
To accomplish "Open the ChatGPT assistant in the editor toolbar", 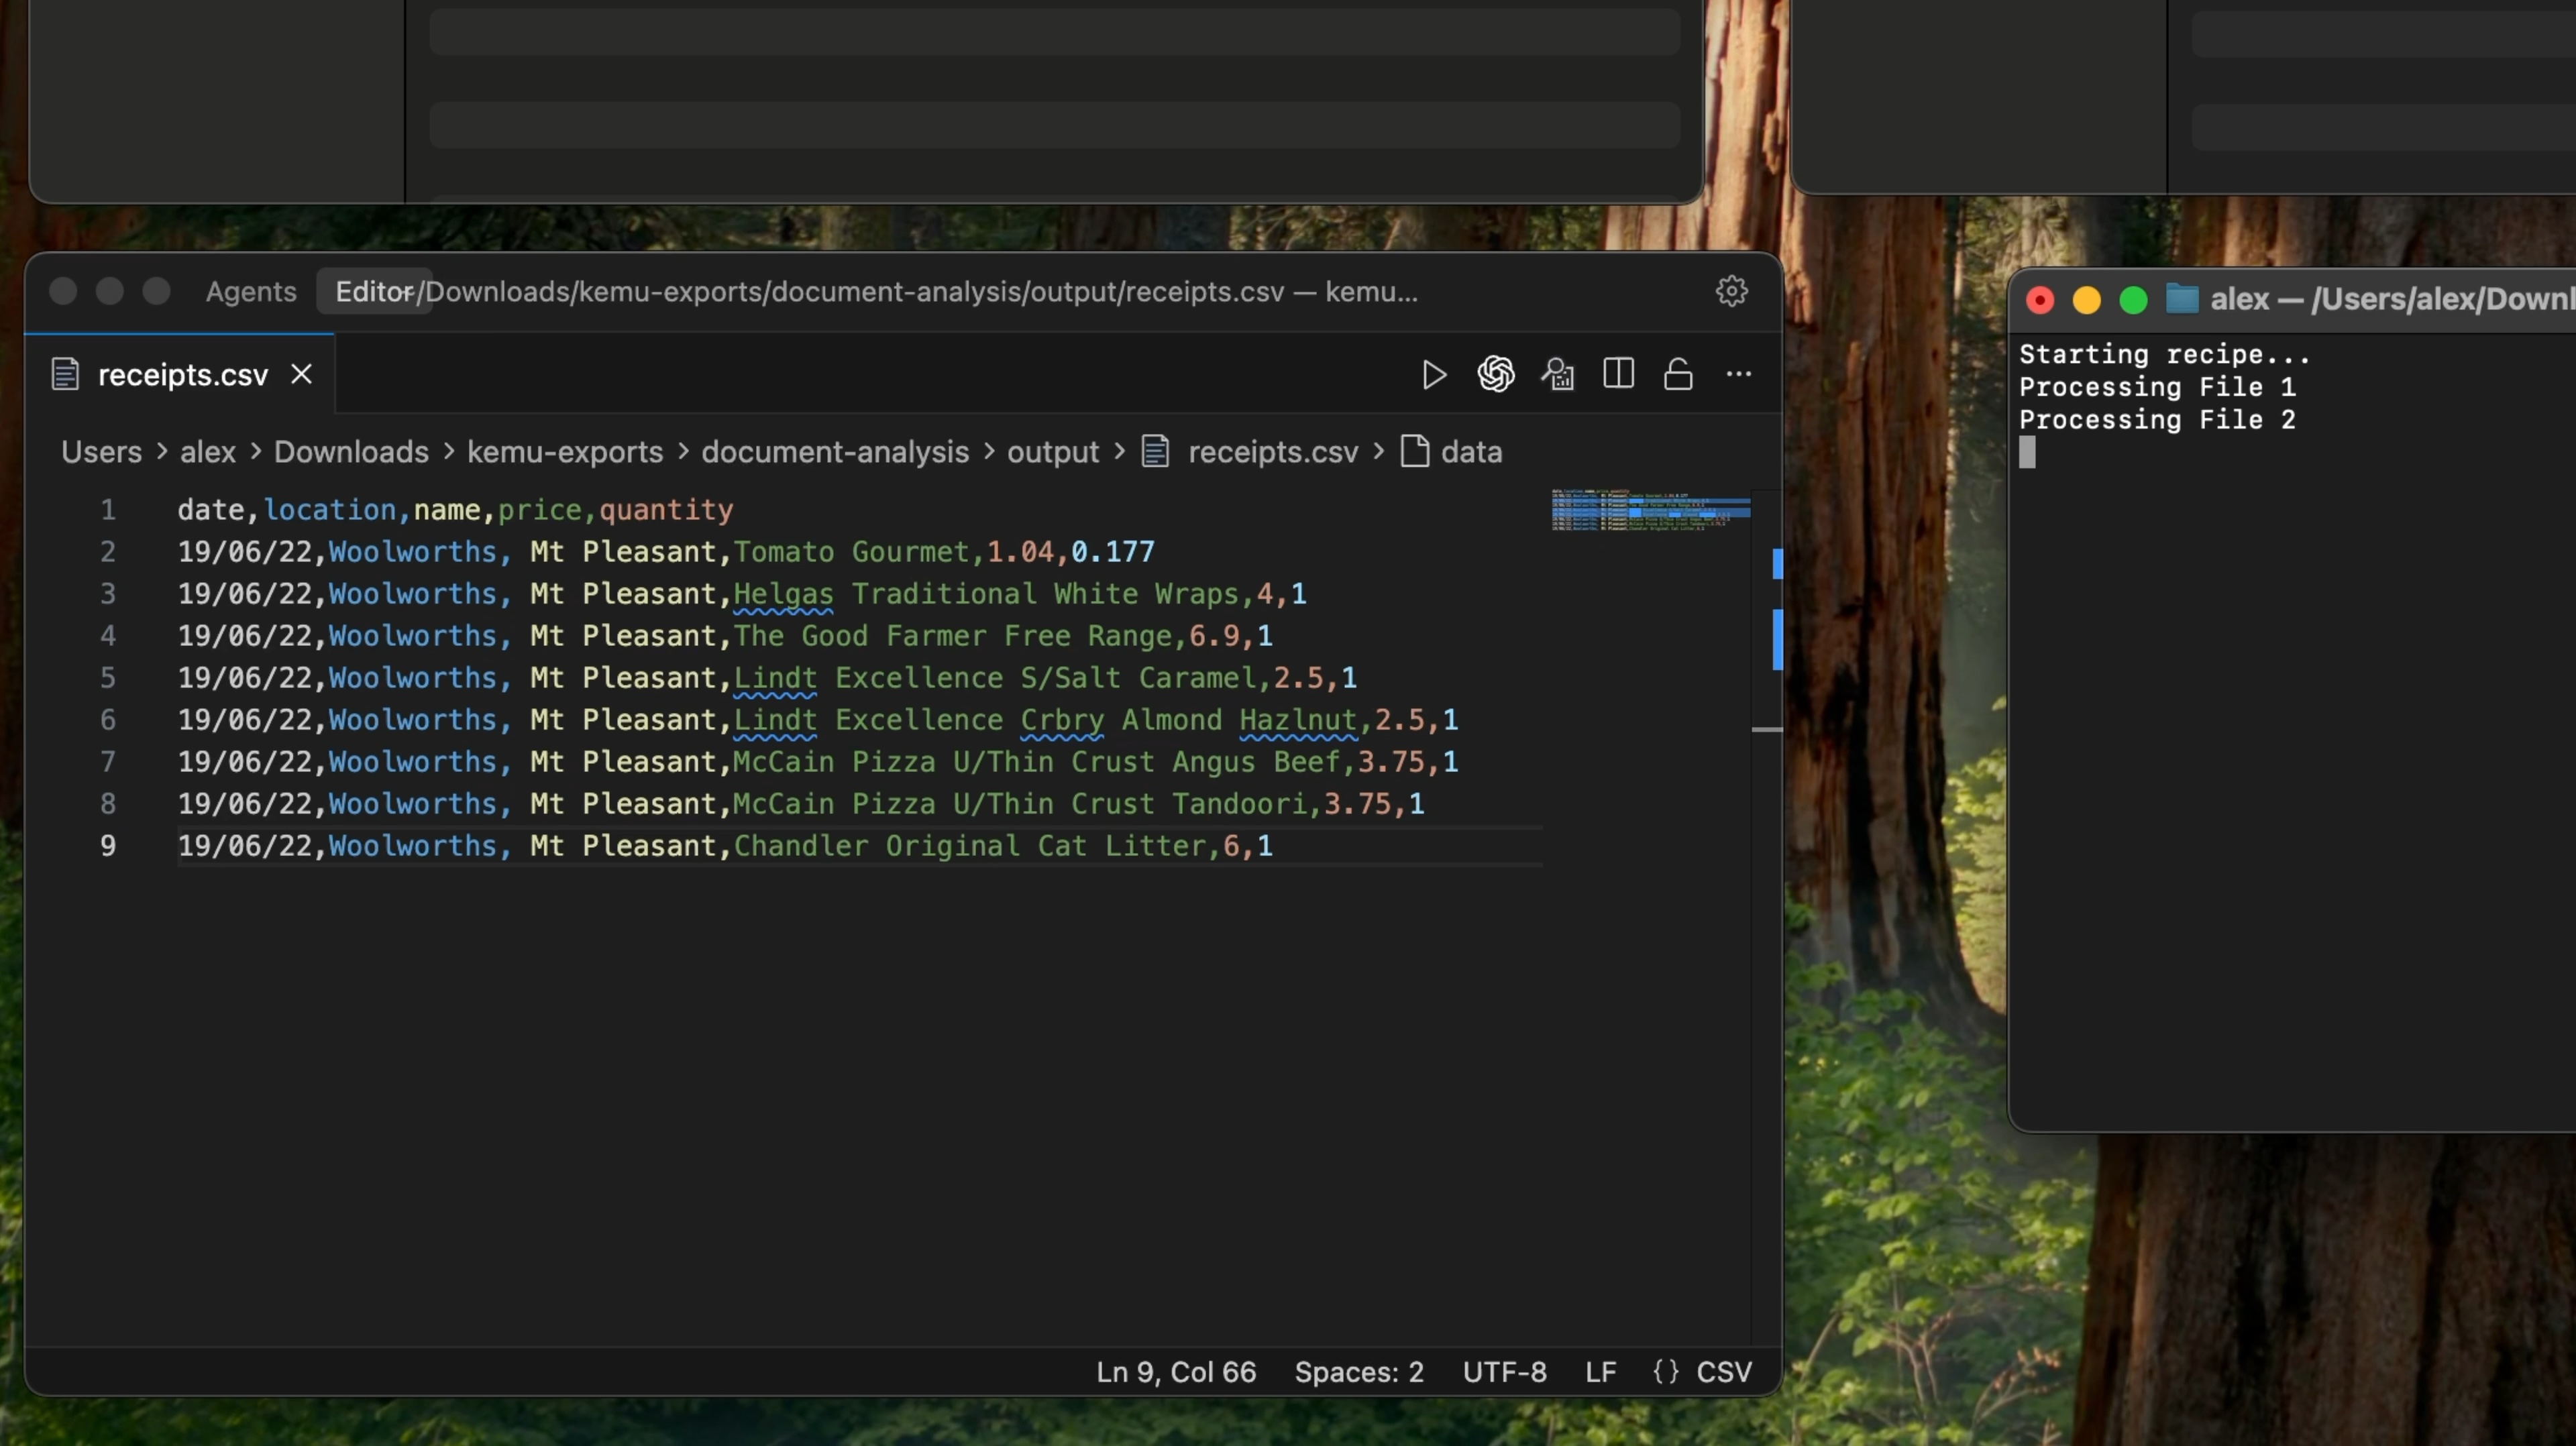I will click(x=1496, y=375).
